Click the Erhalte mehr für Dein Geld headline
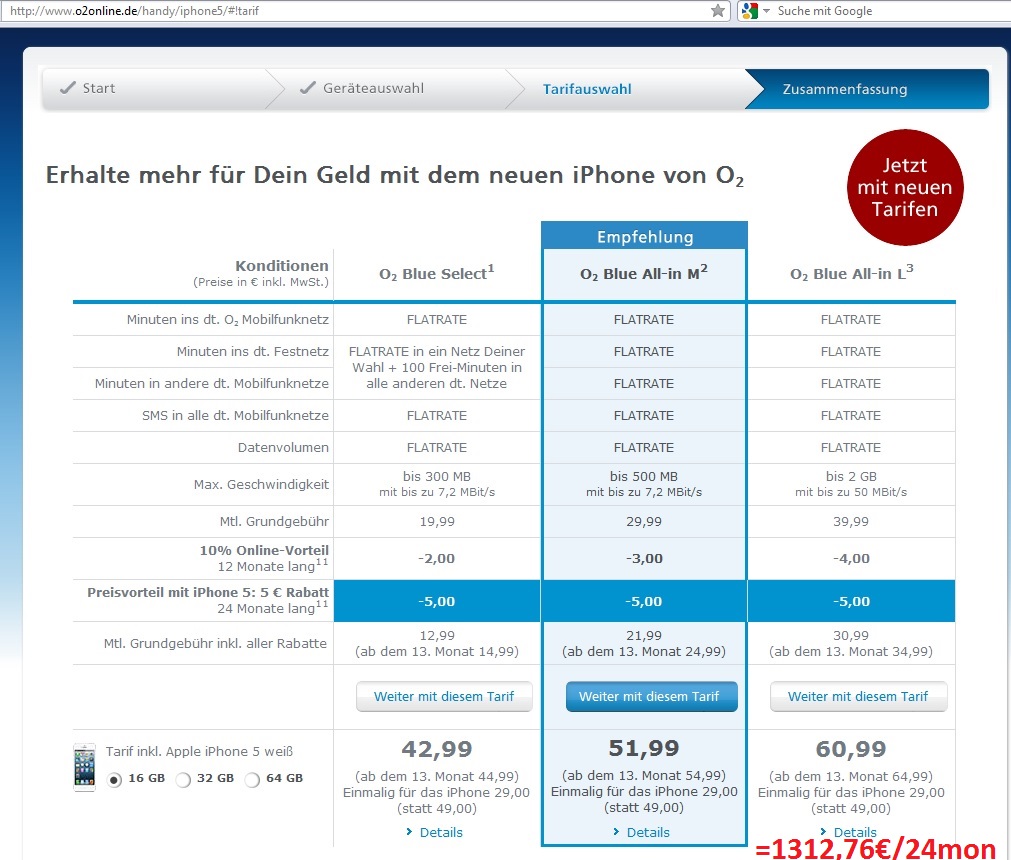Viewport: 1011px width, 860px height. coord(395,175)
